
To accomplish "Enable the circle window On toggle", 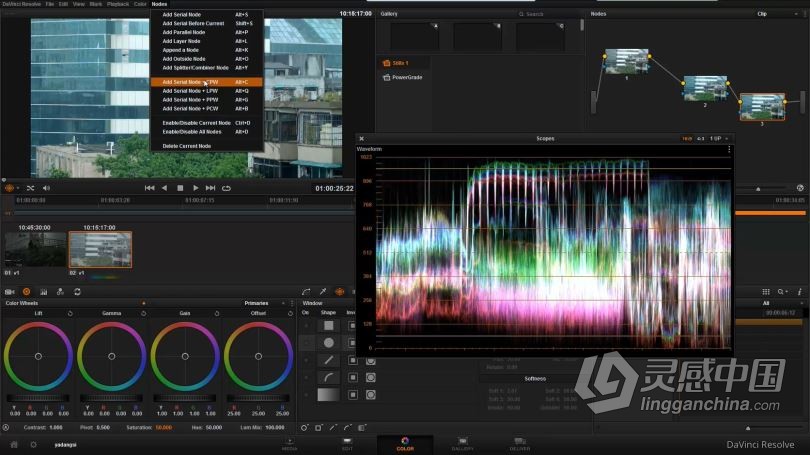I will click(x=306, y=343).
